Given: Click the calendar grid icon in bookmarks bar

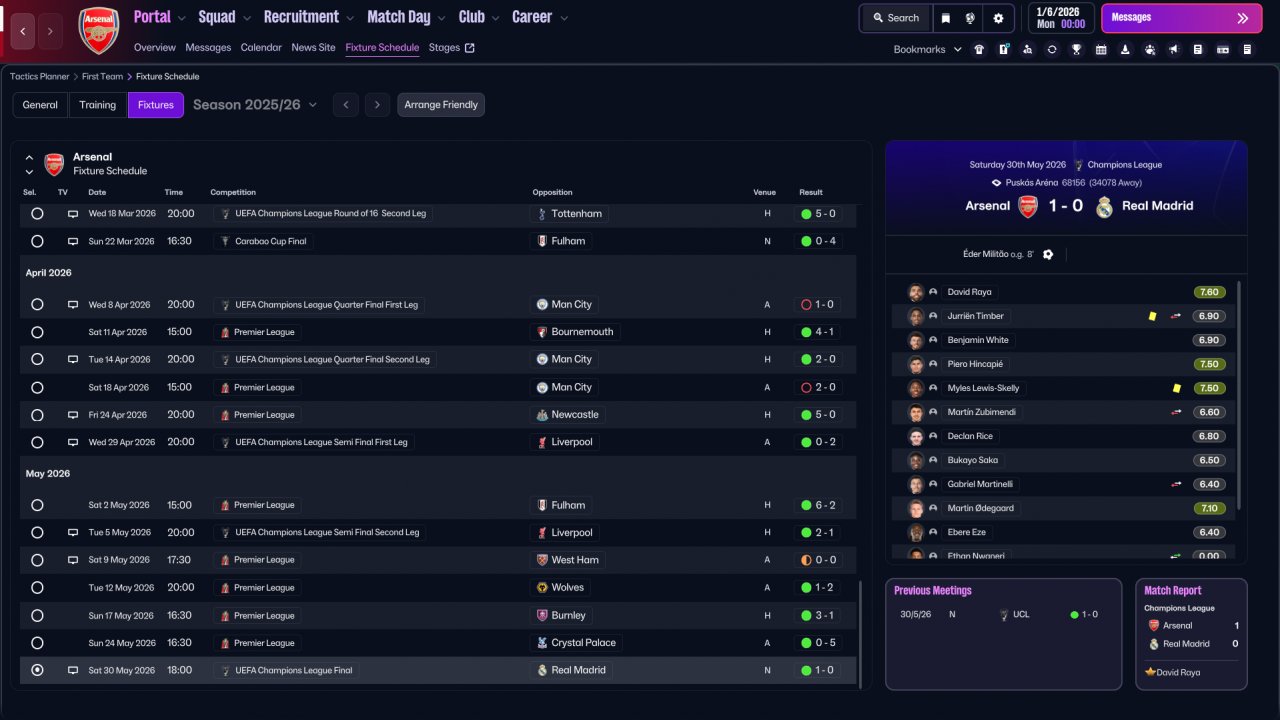Looking at the screenshot, I should [x=1101, y=49].
